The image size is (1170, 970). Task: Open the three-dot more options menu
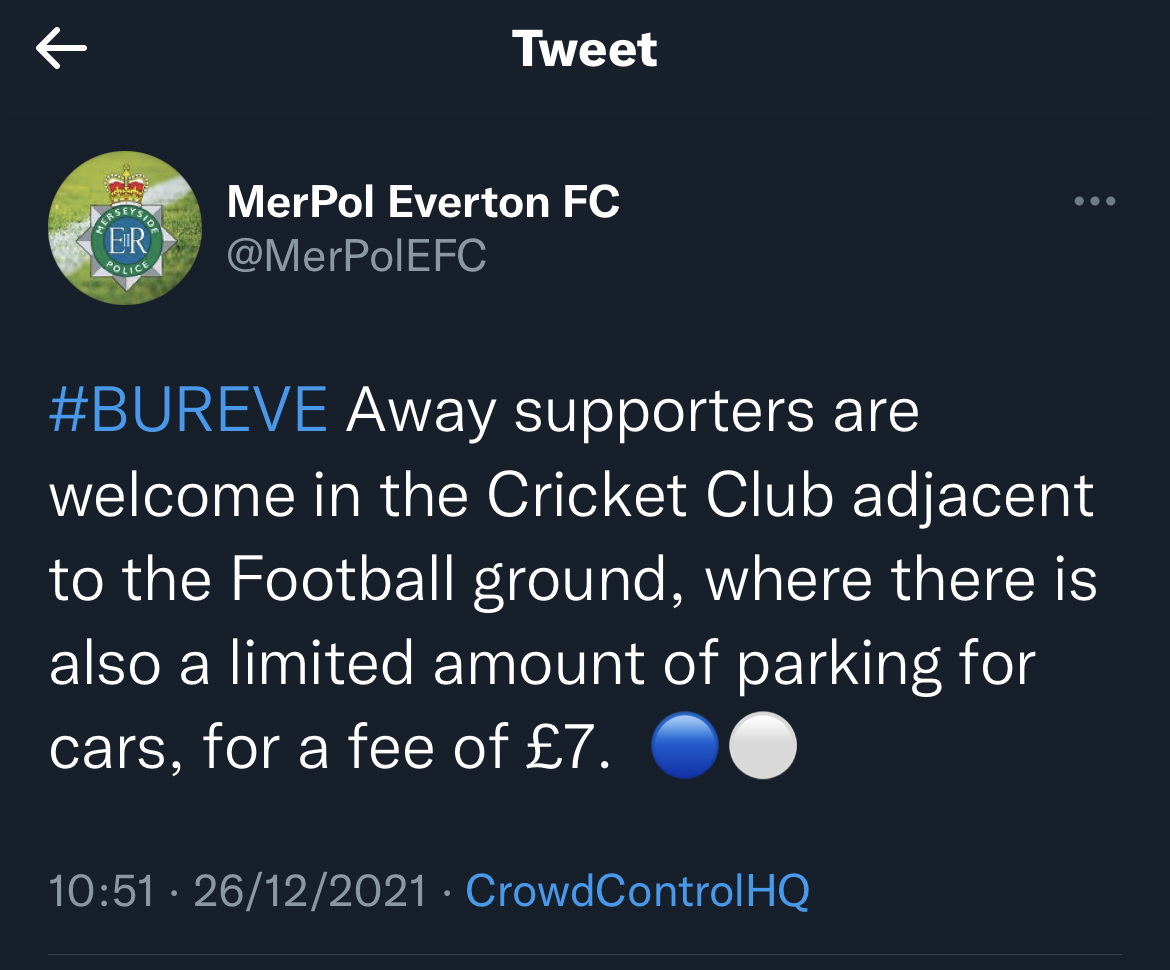(1094, 202)
